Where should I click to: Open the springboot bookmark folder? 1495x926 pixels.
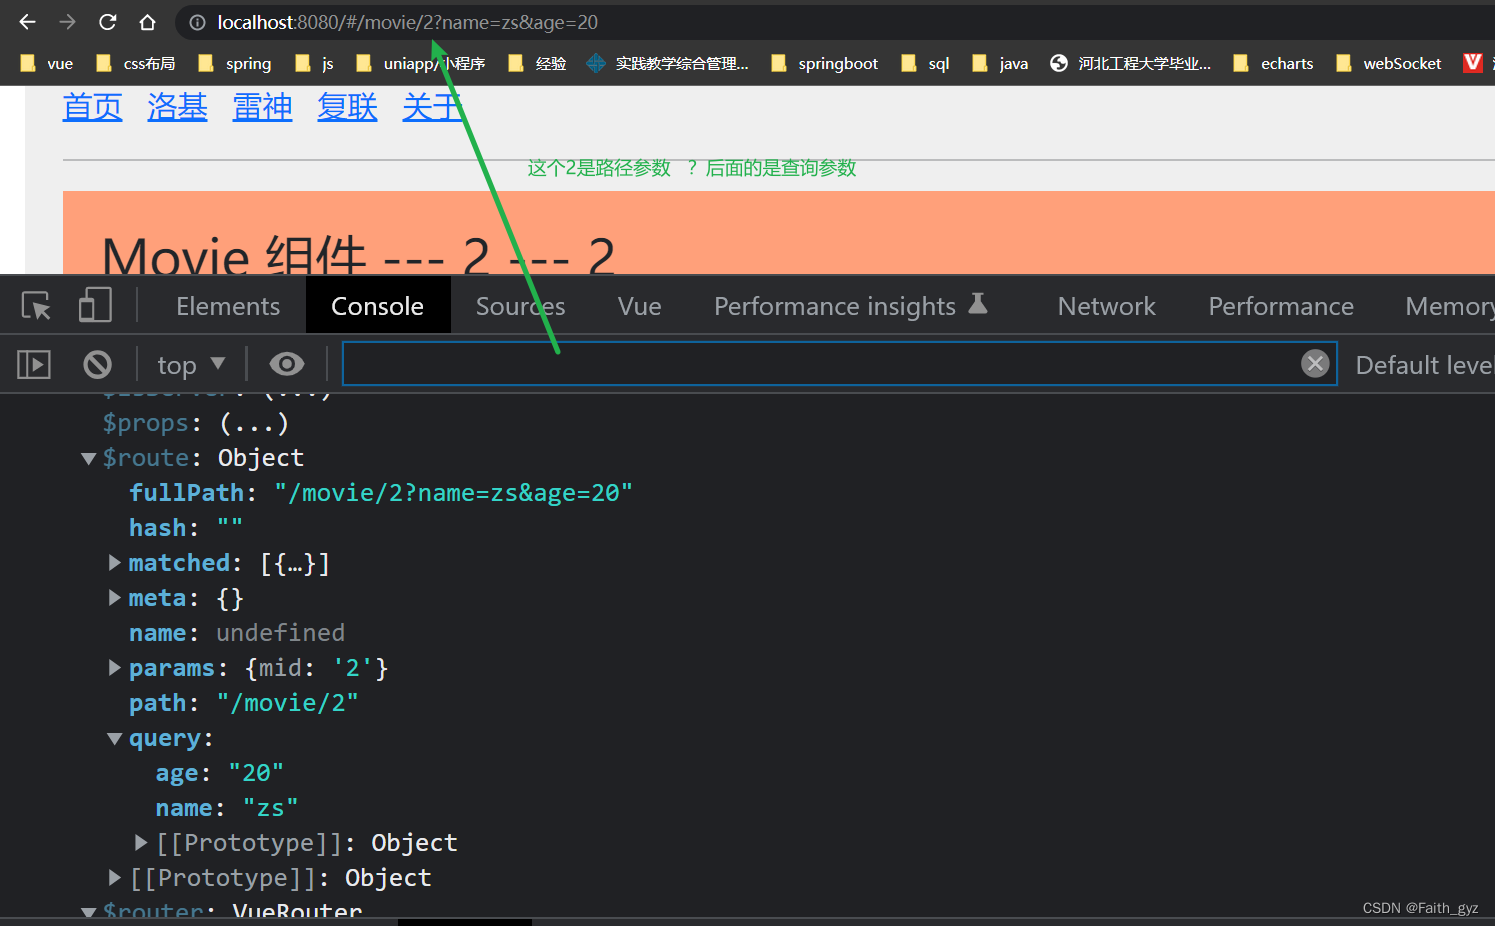point(825,63)
